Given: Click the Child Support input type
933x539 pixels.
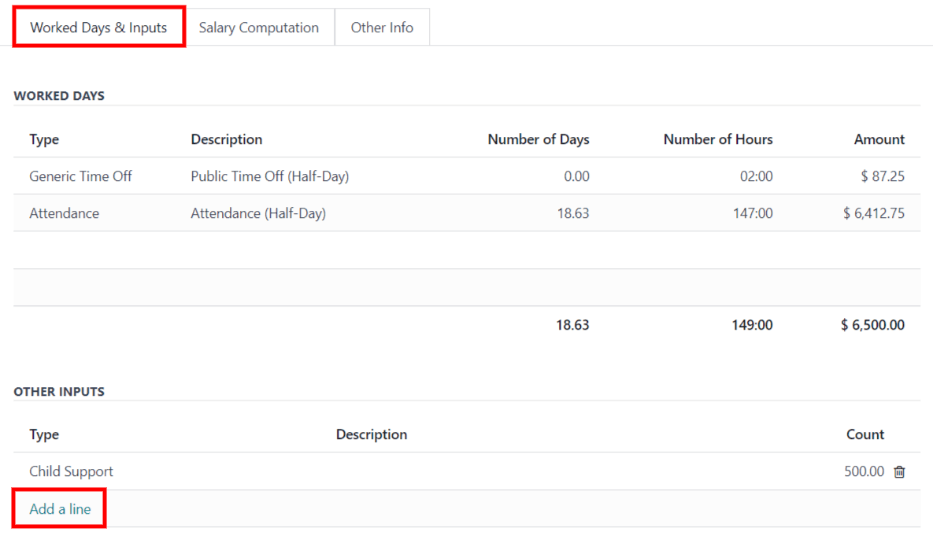Looking at the screenshot, I should click(71, 472).
